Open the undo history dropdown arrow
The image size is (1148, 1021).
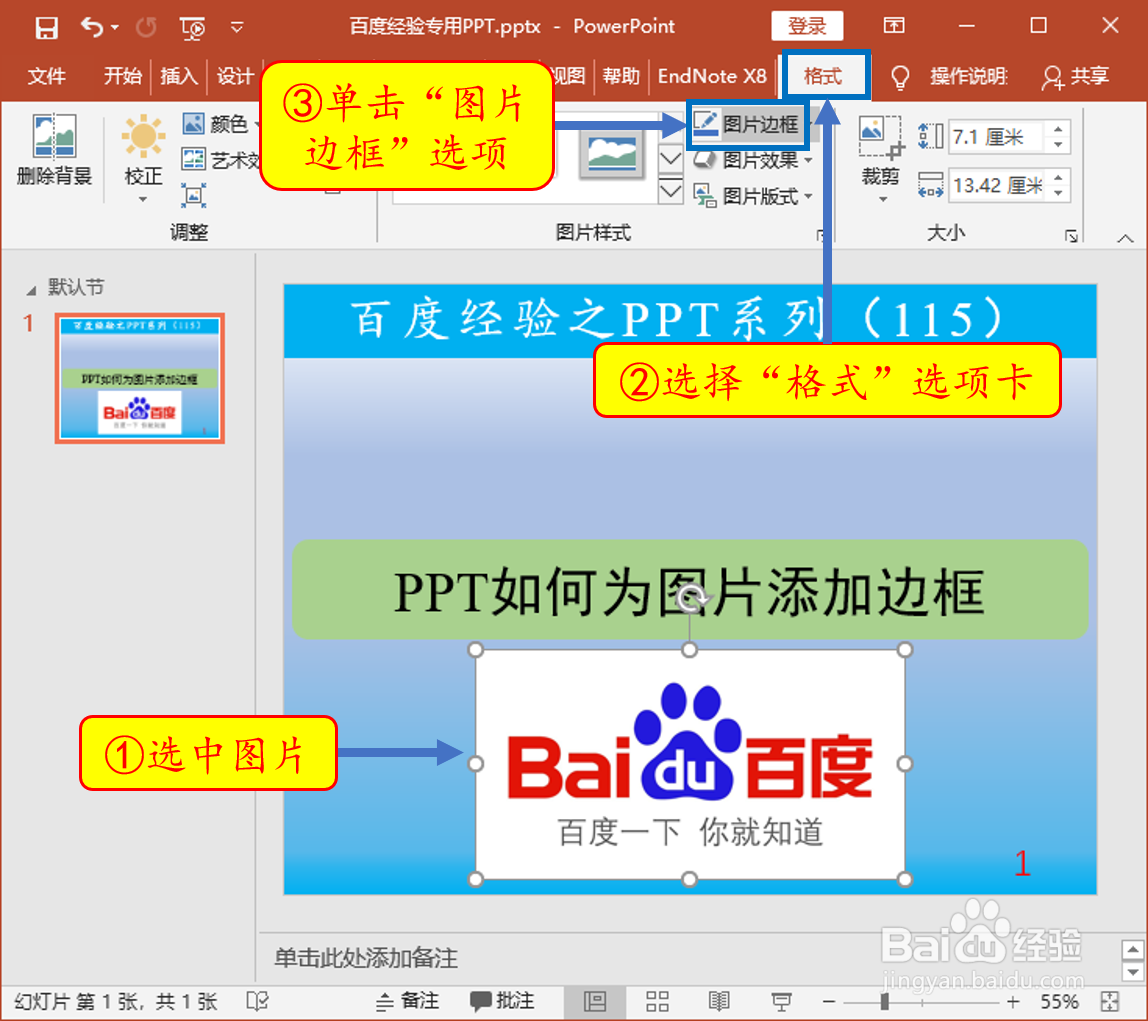115,28
